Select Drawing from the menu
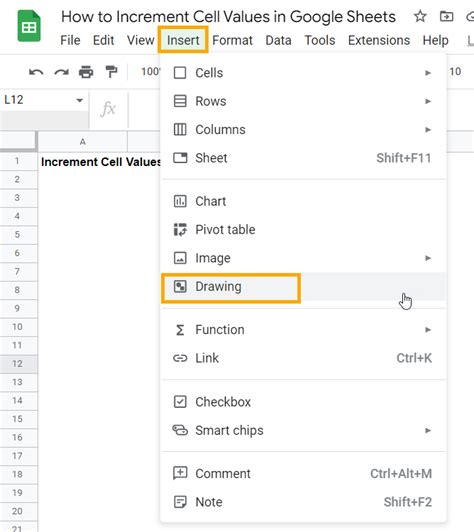 tap(303, 286)
